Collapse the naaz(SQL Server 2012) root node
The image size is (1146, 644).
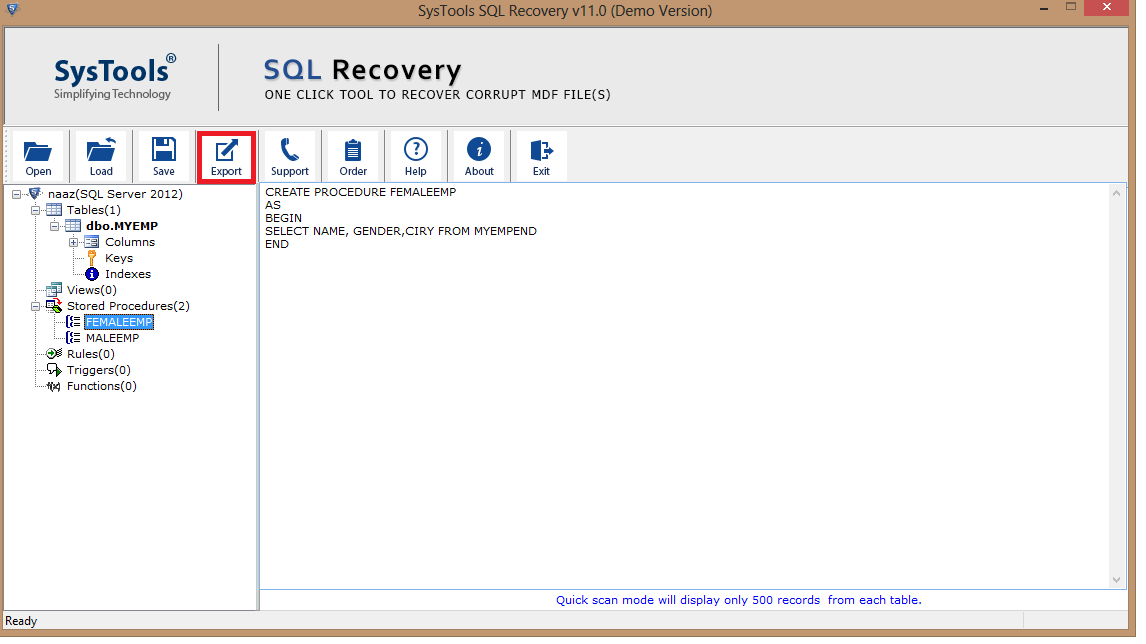[16, 194]
